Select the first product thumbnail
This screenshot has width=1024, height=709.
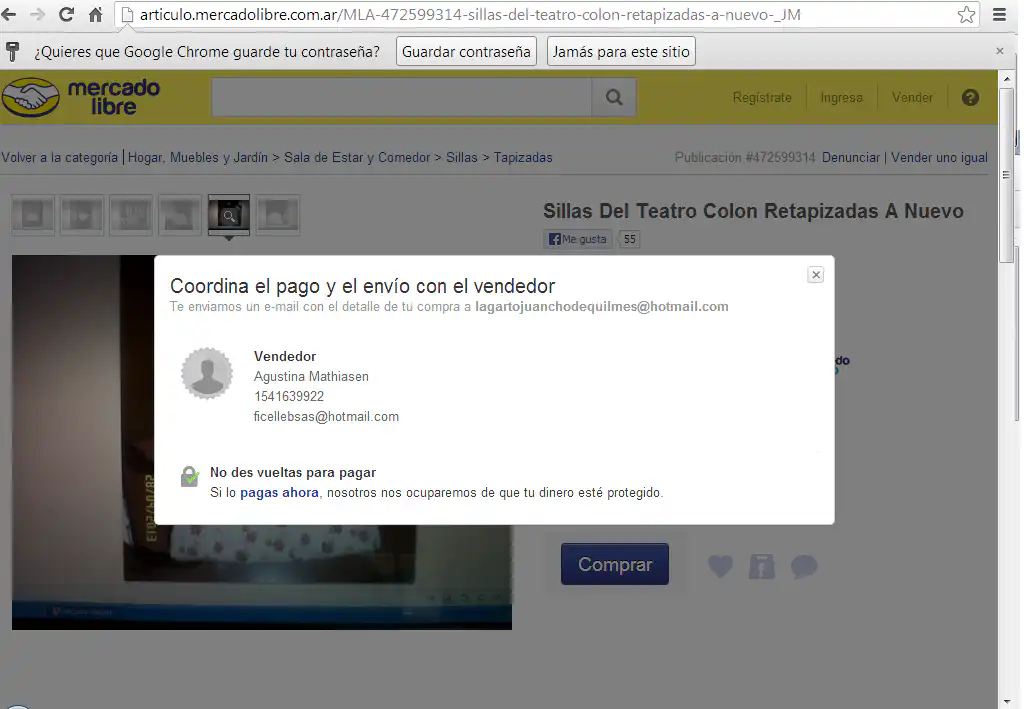(x=33, y=215)
